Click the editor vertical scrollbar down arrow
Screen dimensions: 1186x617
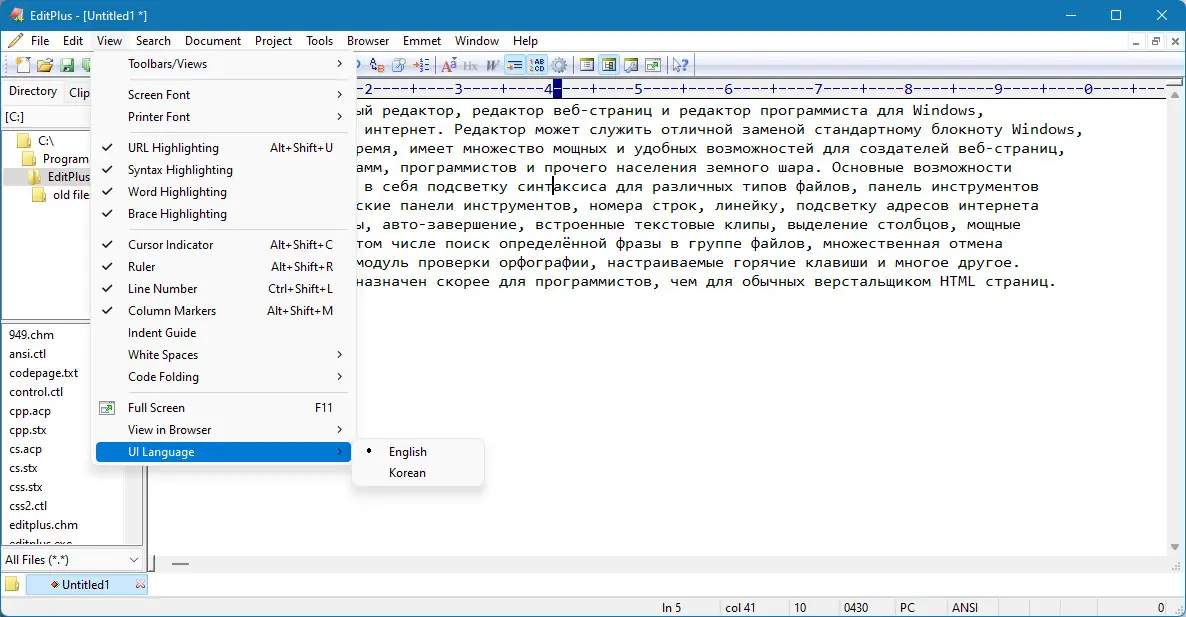1175,547
